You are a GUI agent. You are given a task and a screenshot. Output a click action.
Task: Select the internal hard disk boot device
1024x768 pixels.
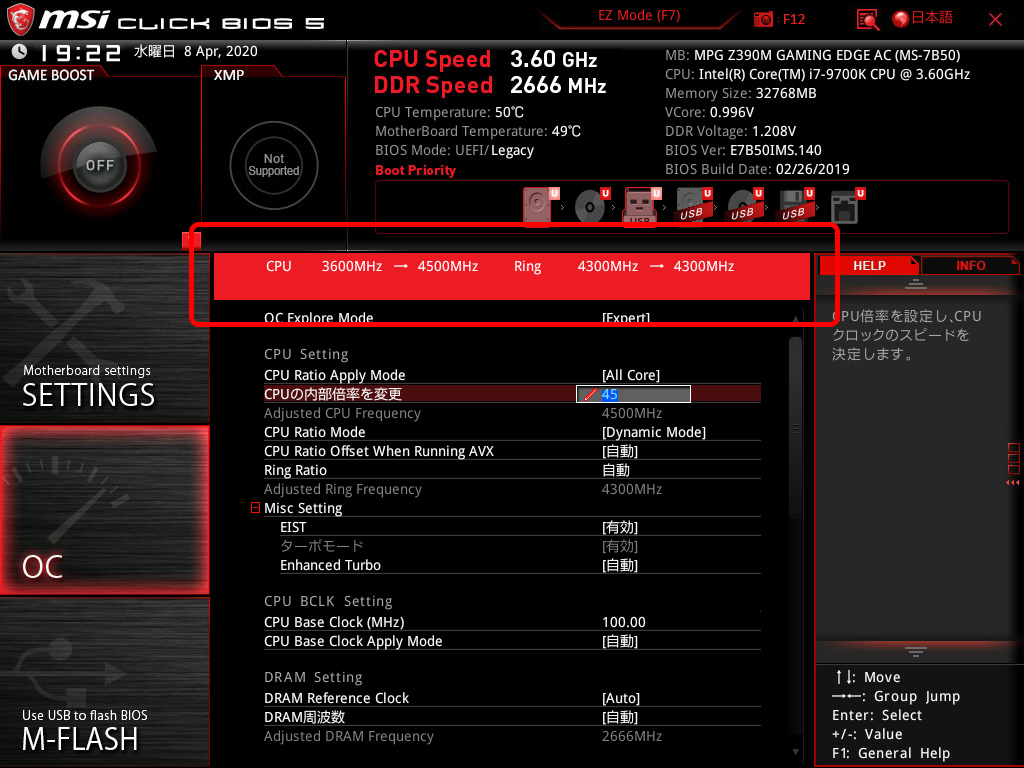point(539,206)
